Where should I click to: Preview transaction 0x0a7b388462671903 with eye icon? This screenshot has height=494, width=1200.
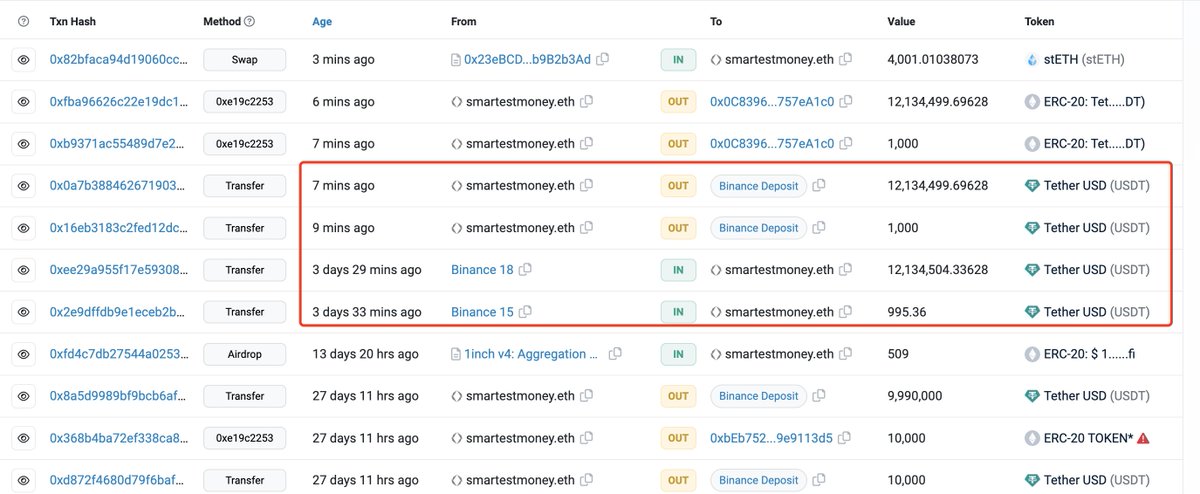(x=24, y=186)
